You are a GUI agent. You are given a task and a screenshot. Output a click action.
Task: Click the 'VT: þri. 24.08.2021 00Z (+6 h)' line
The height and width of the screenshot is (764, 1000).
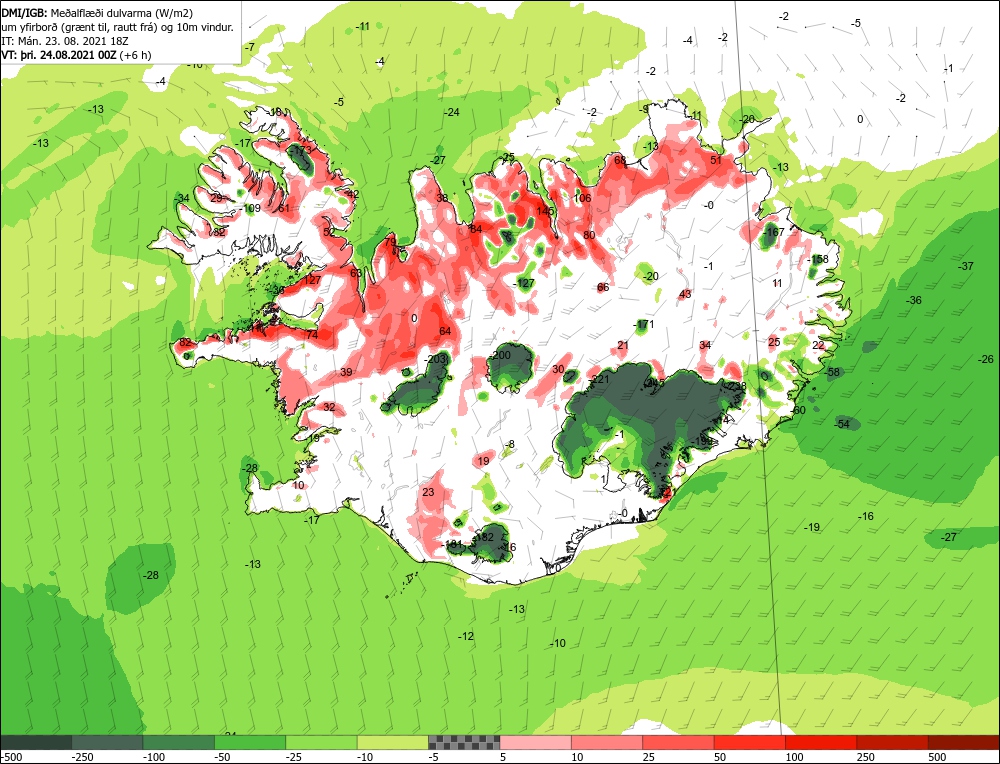(77, 55)
